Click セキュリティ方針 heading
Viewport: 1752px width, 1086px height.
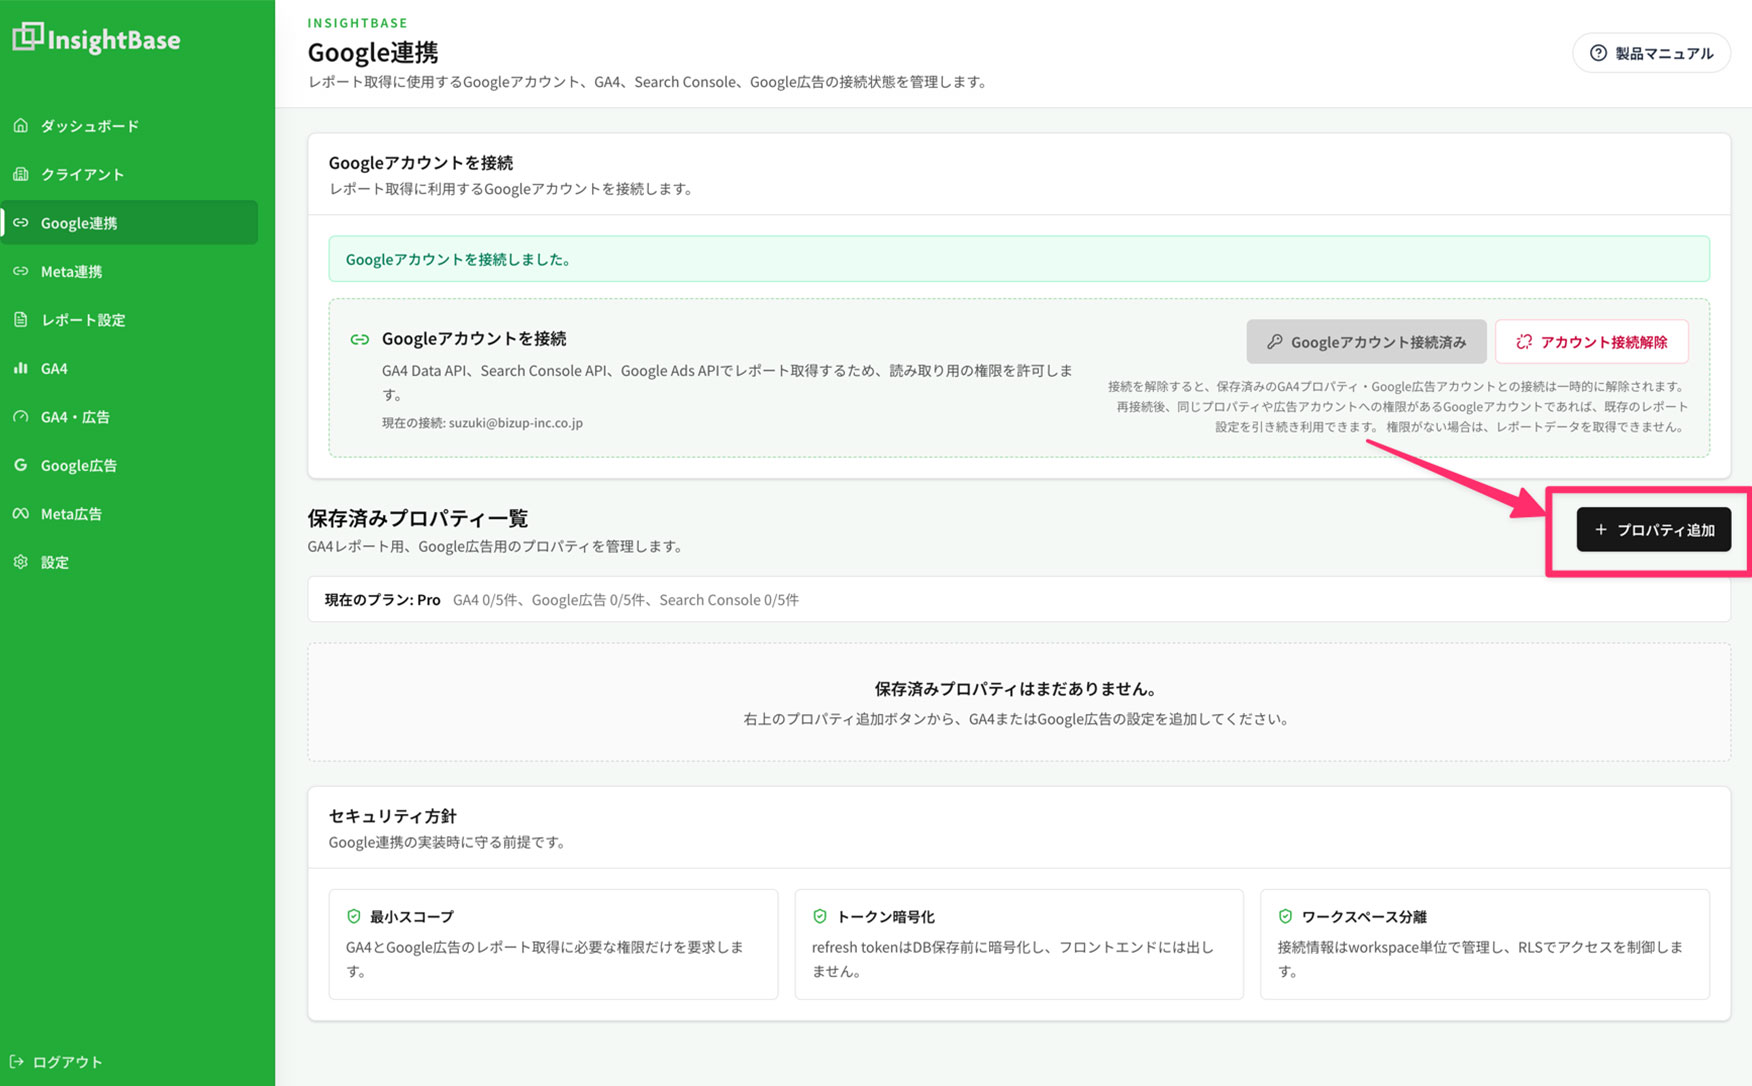[x=393, y=816]
